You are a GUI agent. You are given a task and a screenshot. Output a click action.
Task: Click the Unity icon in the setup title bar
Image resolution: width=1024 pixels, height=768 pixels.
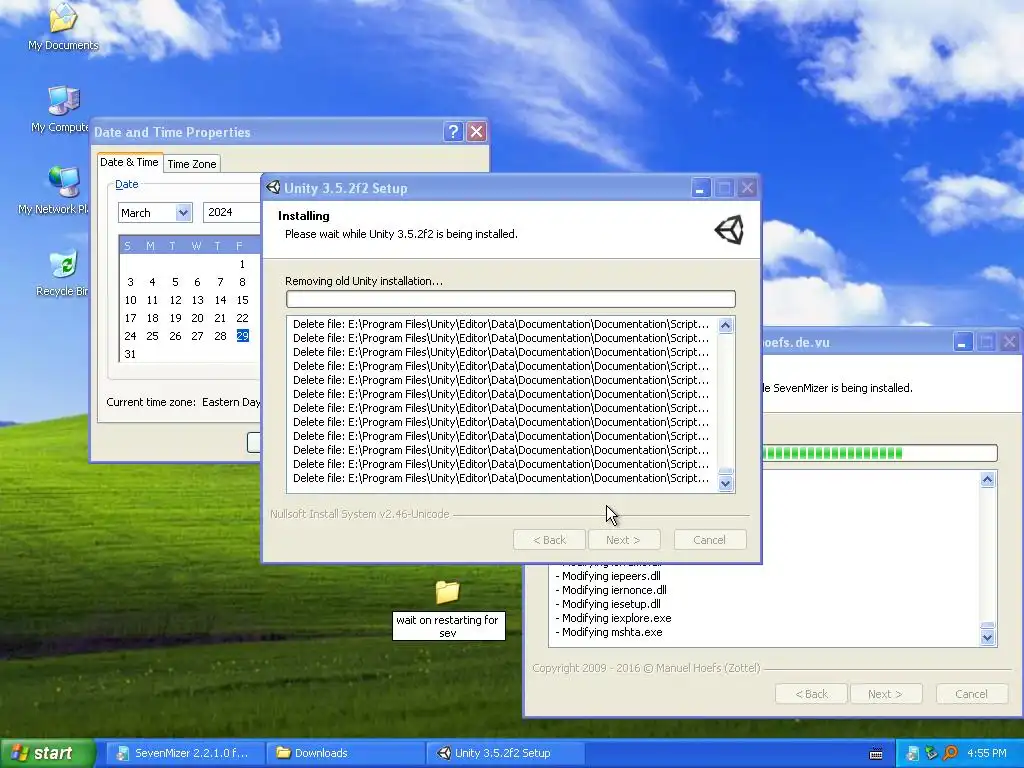click(273, 187)
